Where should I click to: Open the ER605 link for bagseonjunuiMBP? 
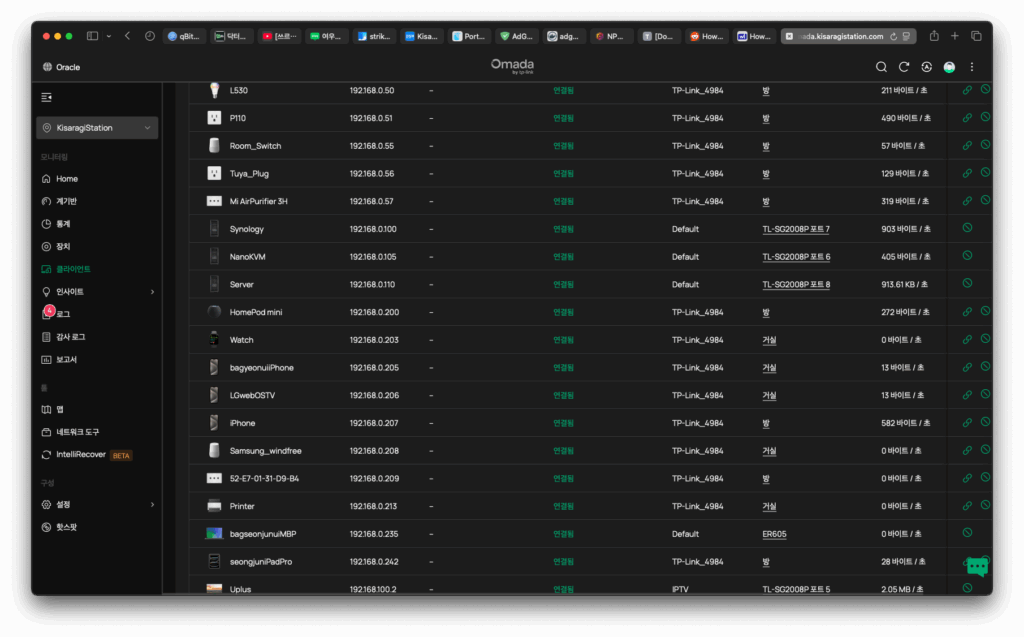(x=774, y=534)
